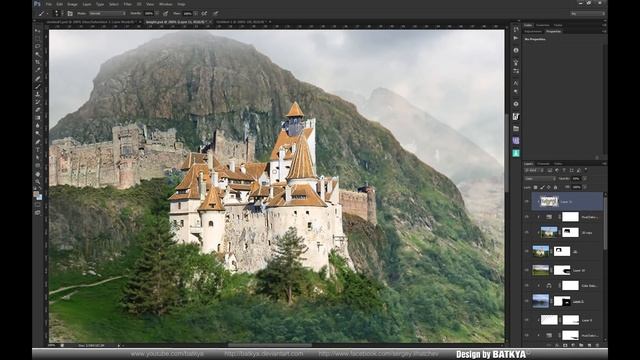Create new adjustment layer icon

(573, 345)
